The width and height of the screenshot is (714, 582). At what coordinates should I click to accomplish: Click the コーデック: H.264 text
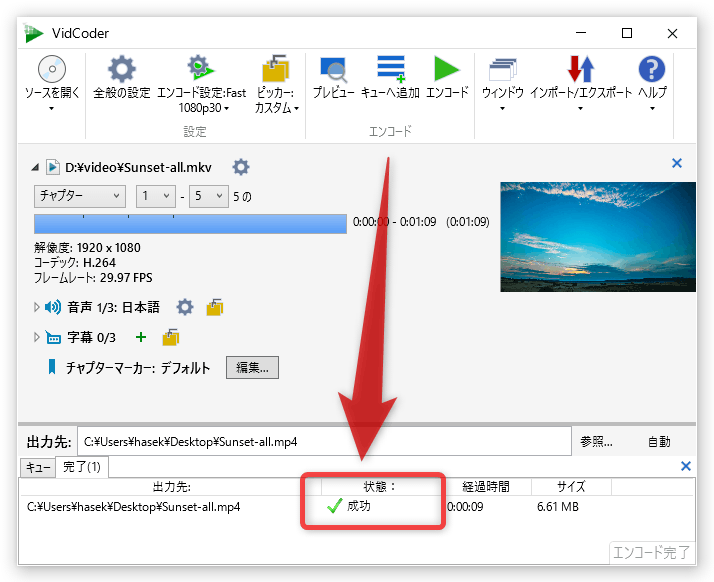(75, 262)
